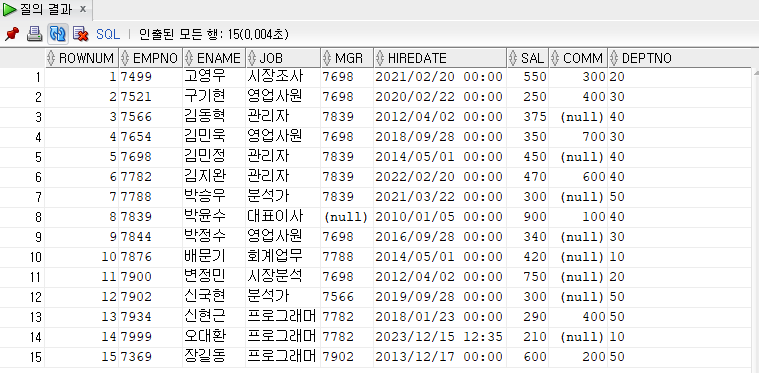
Task: Select the 김지완 name cell
Action: click(214, 177)
